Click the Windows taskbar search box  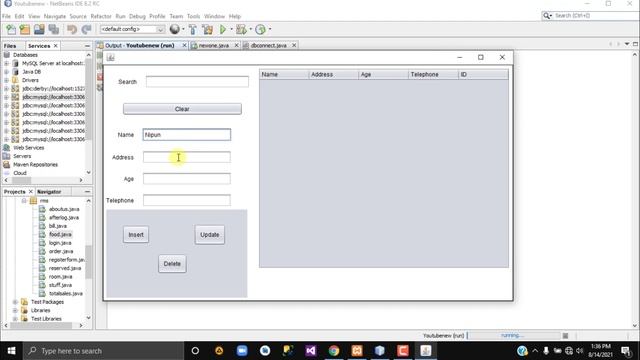click(103, 351)
